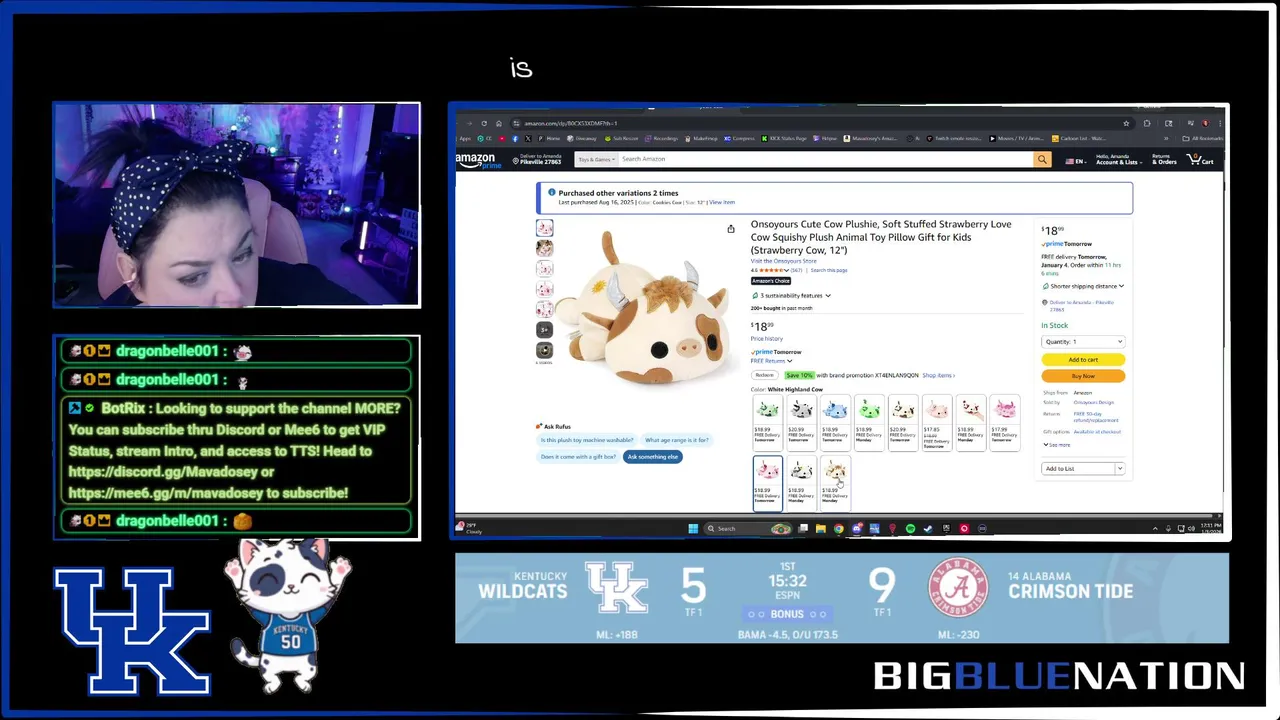Open the X bookmark in bookmarks bar

point(528,139)
